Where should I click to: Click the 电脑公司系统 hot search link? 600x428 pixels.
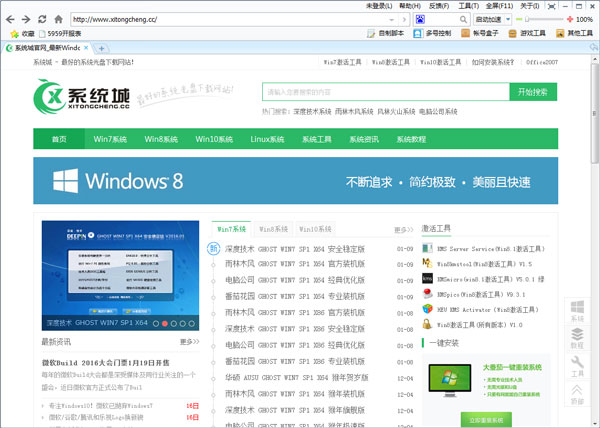coord(438,112)
